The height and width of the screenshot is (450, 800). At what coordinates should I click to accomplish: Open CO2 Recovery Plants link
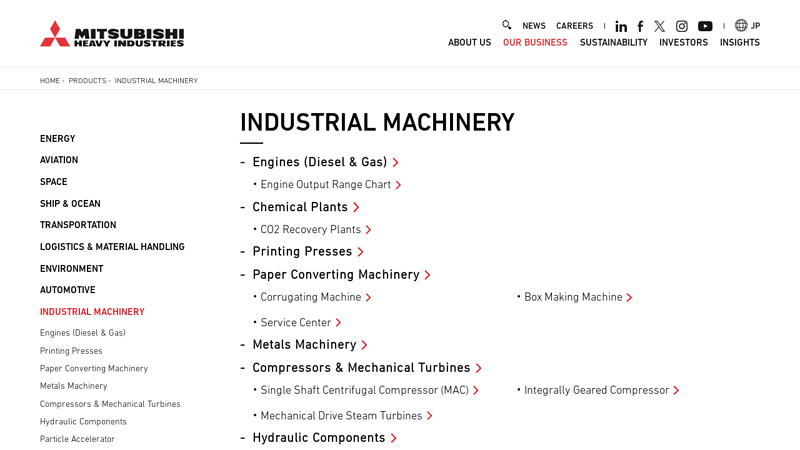pos(315,230)
